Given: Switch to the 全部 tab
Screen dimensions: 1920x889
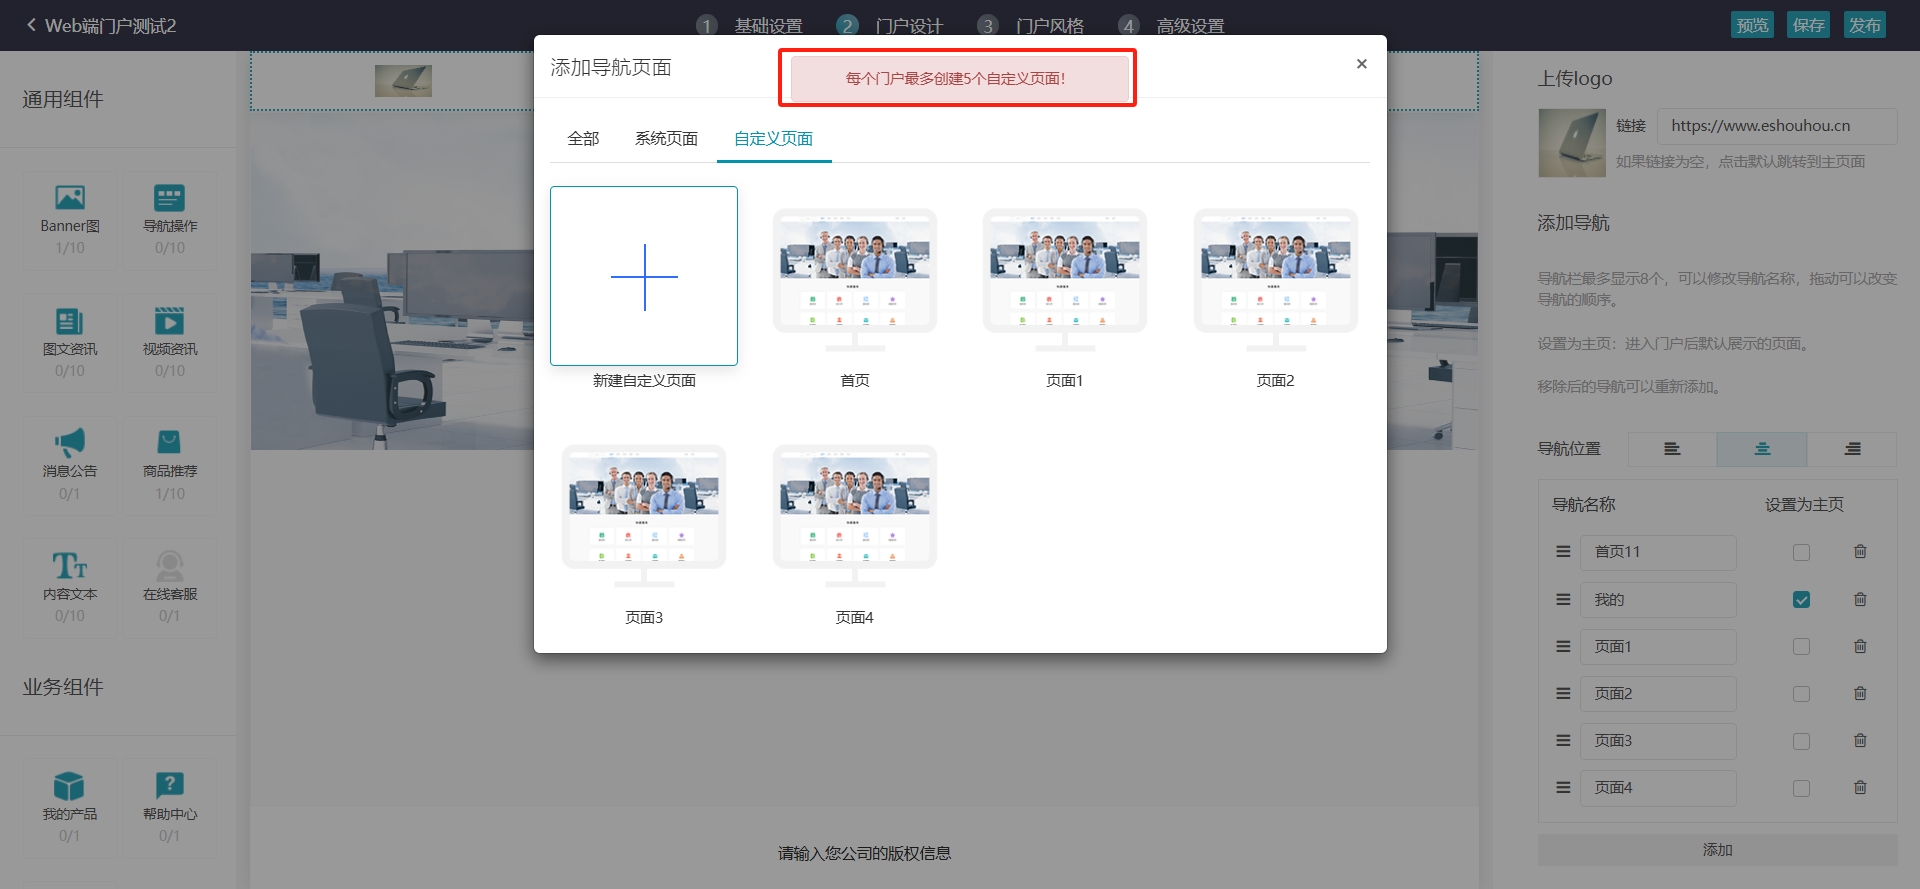Looking at the screenshot, I should (x=583, y=138).
